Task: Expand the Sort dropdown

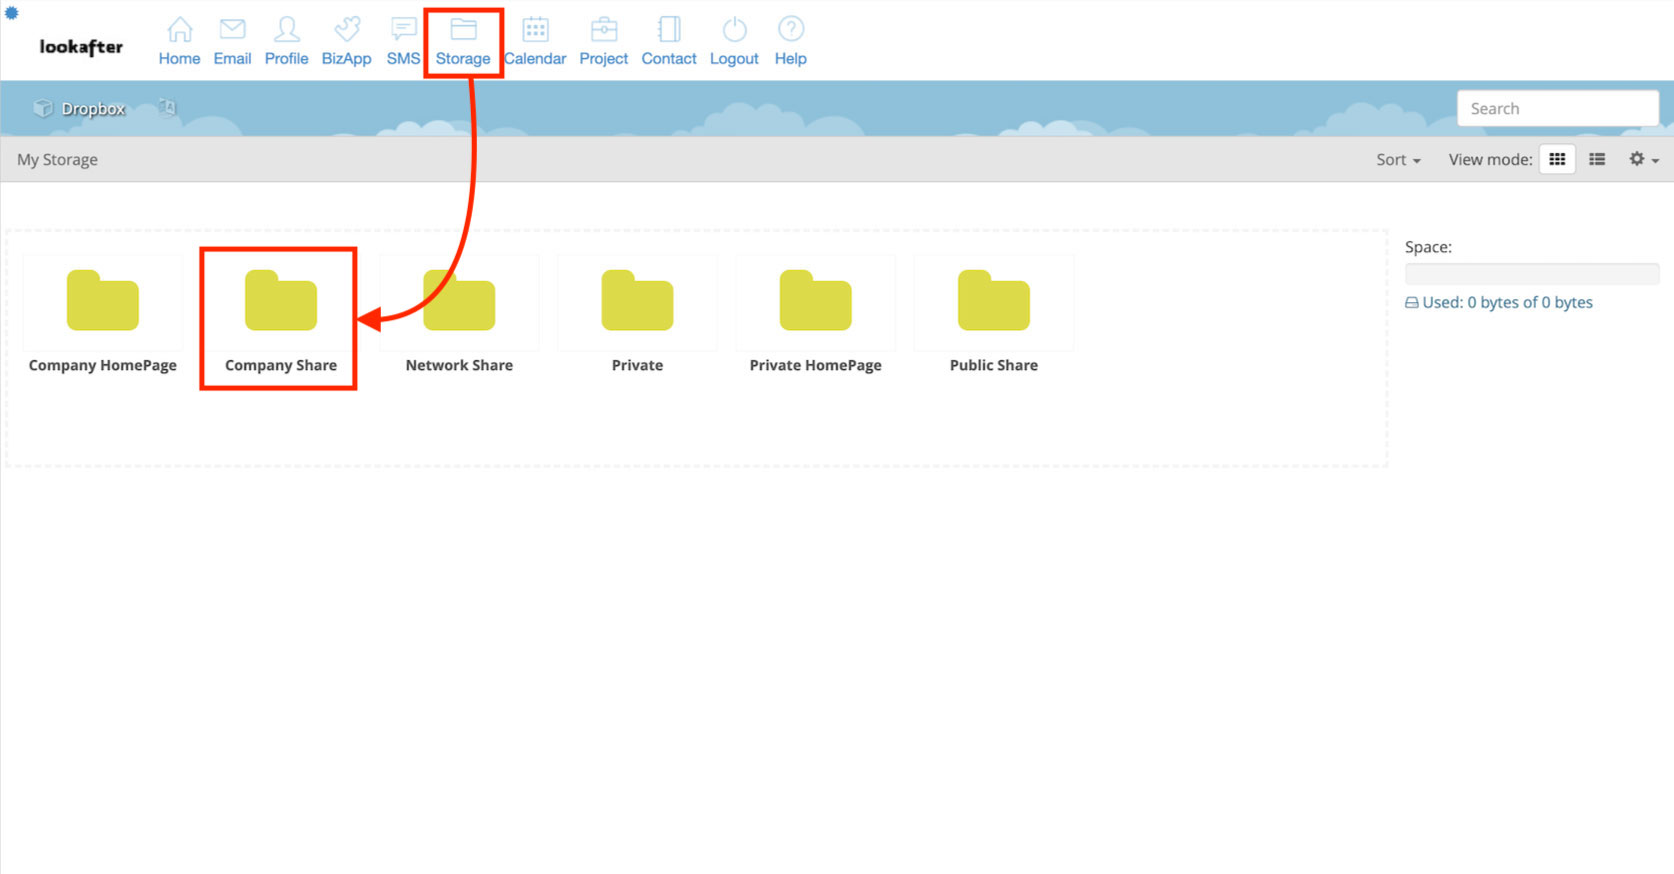Action: point(1397,160)
